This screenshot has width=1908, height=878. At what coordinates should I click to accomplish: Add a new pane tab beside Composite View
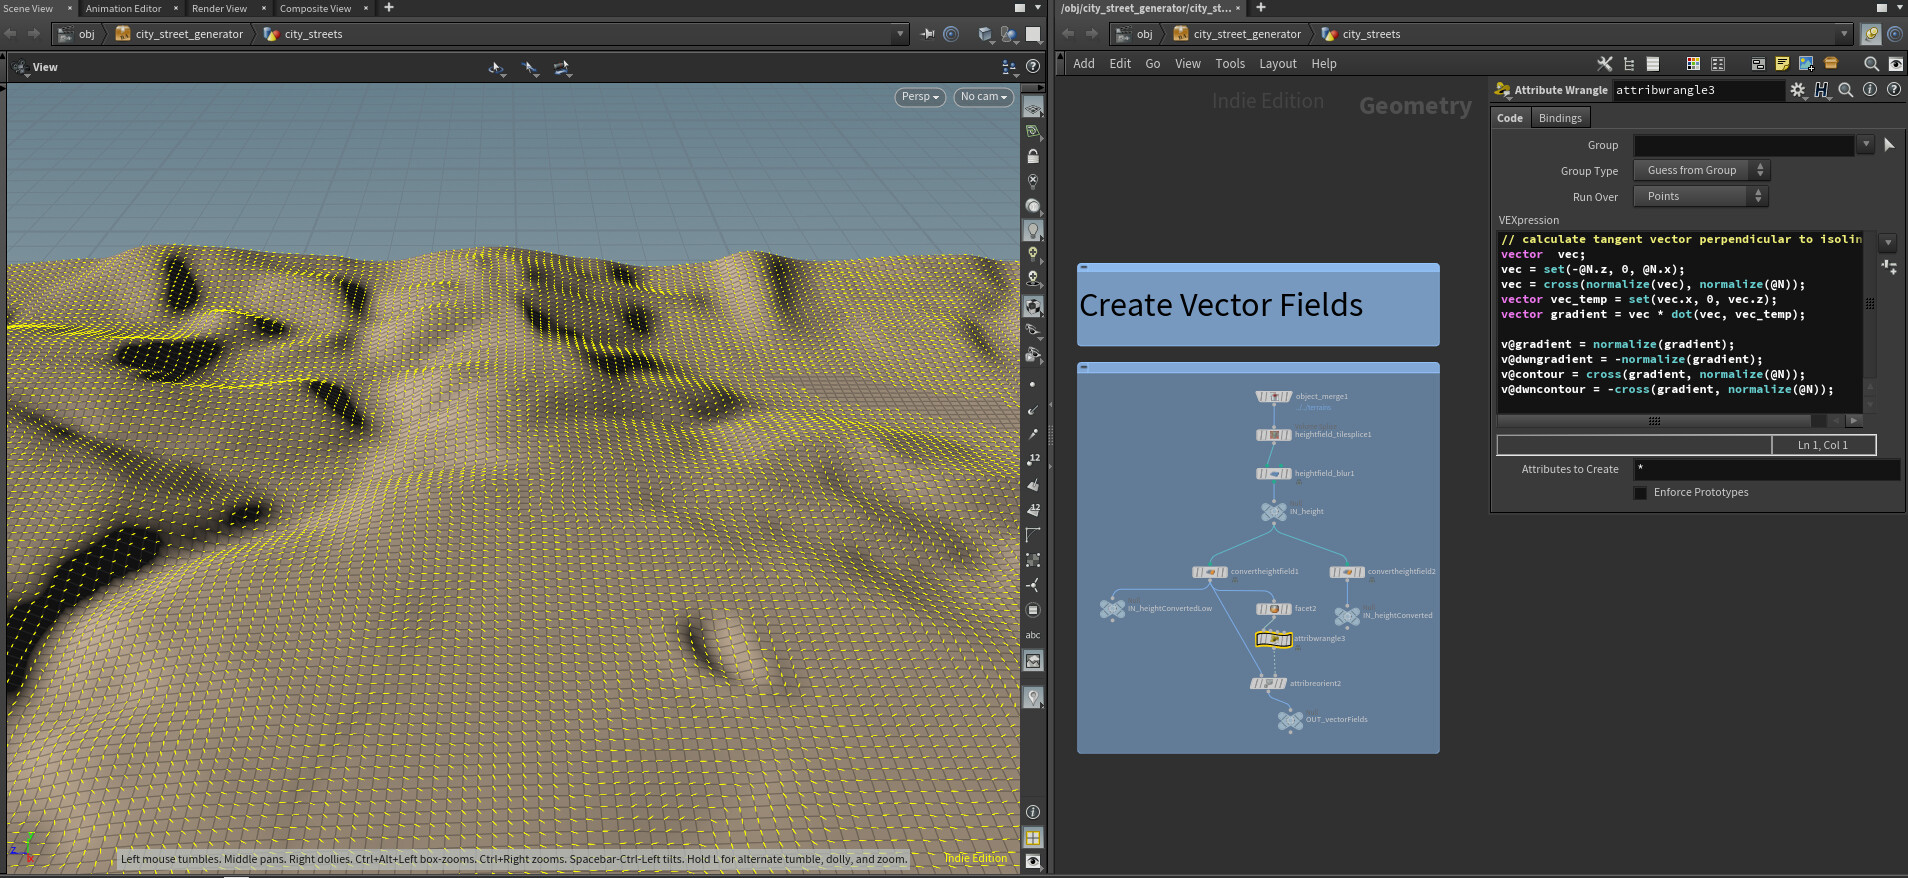(x=389, y=8)
